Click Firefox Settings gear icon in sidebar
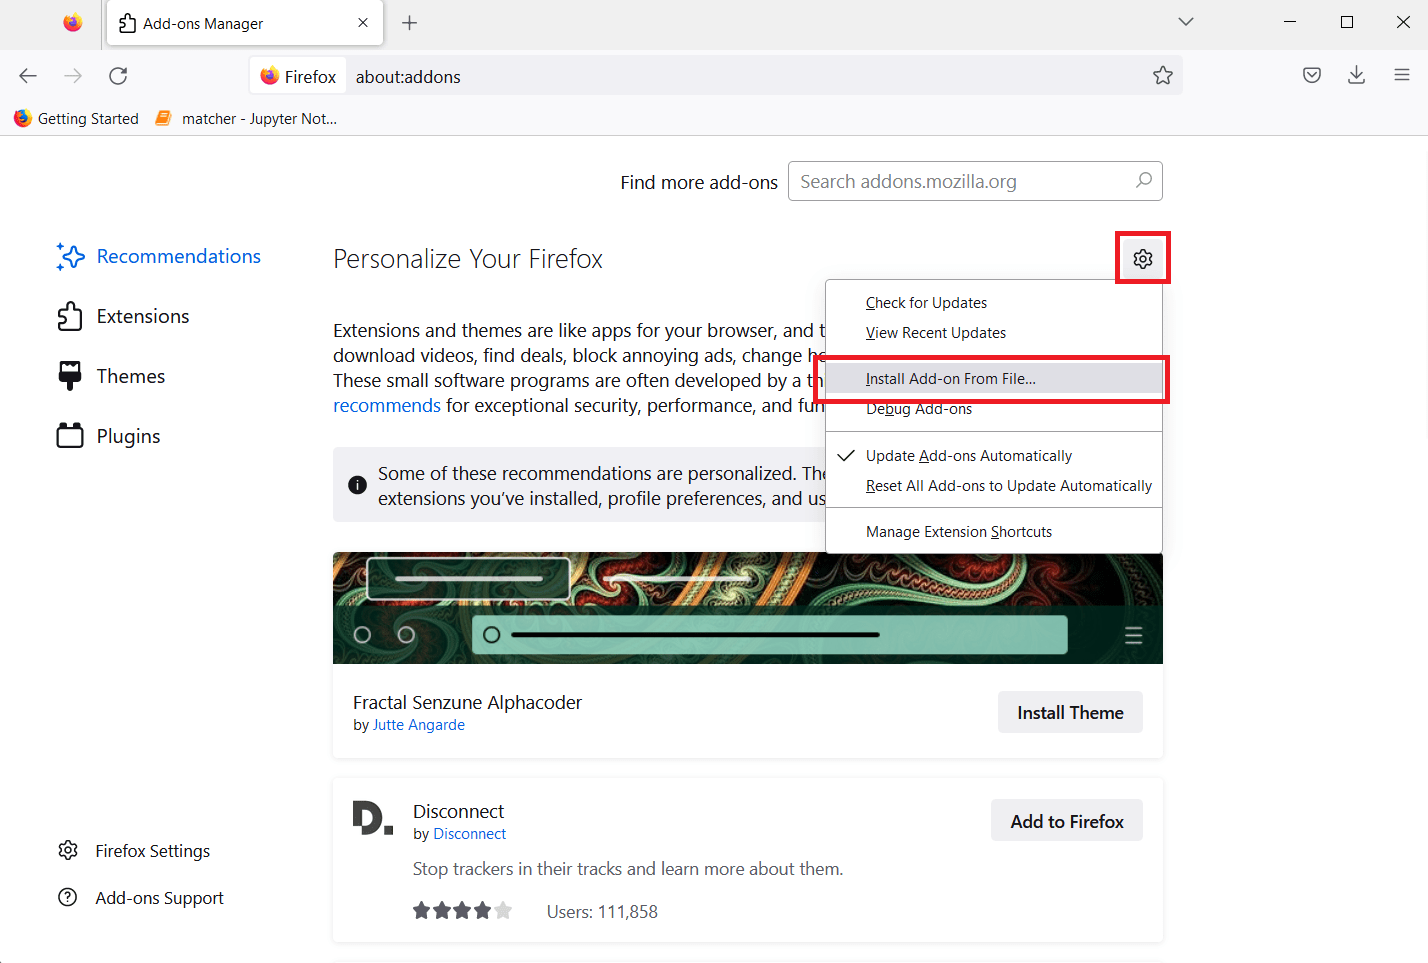 point(68,850)
